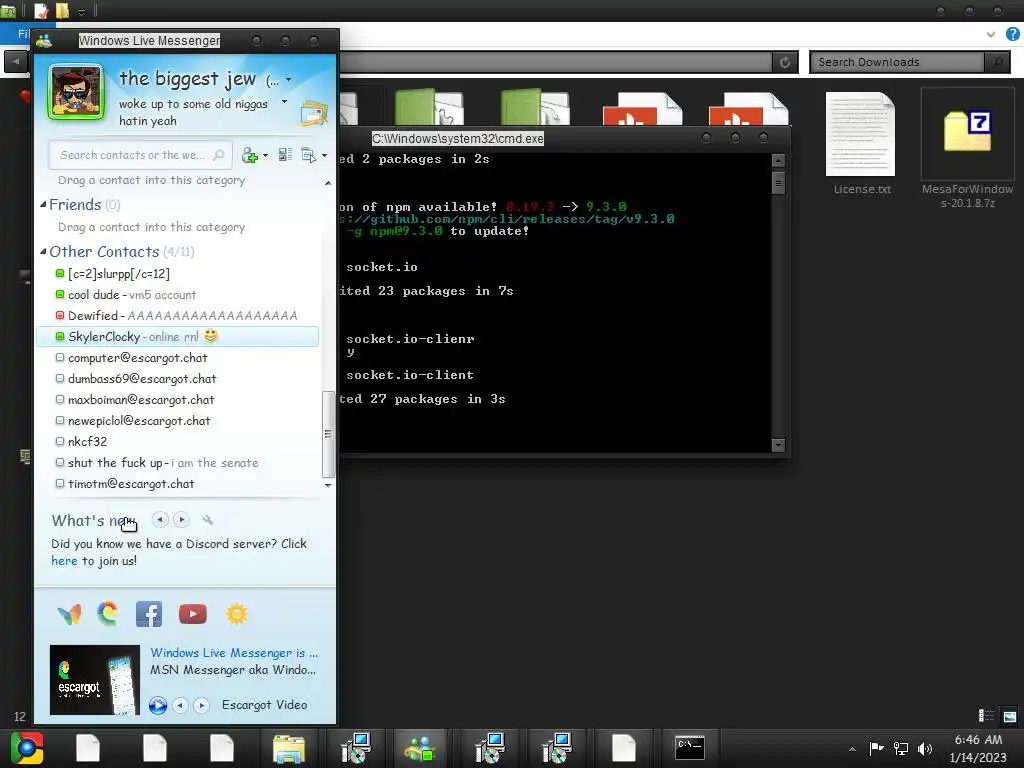Open the taskbar clock showing 6:46 AM

[978, 748]
